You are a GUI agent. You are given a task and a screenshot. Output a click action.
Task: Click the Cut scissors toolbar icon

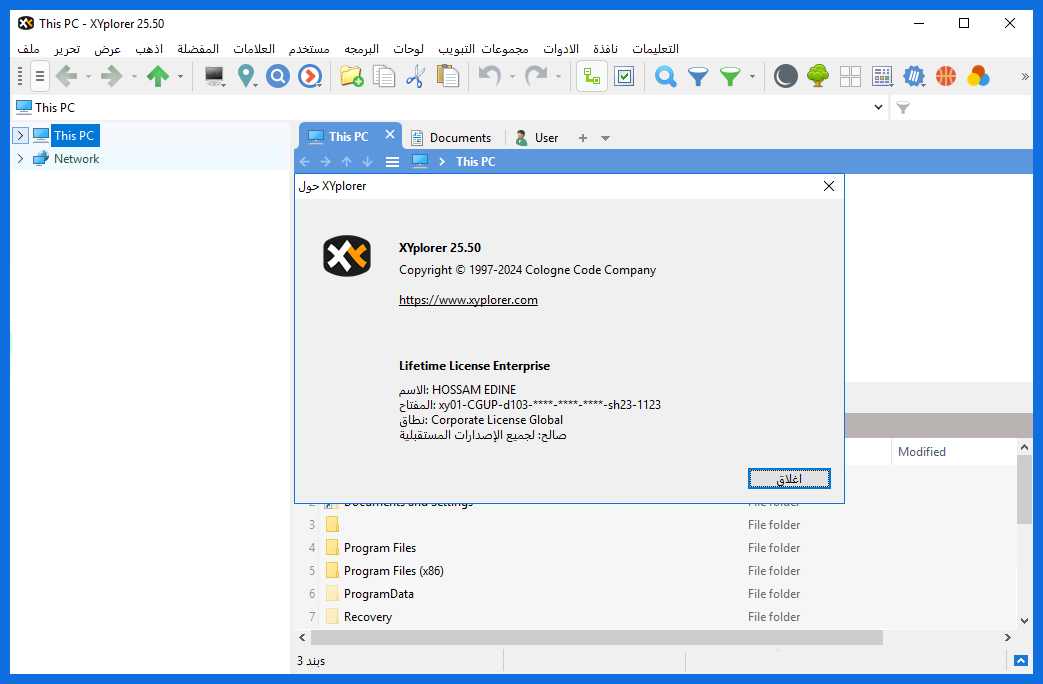[416, 77]
